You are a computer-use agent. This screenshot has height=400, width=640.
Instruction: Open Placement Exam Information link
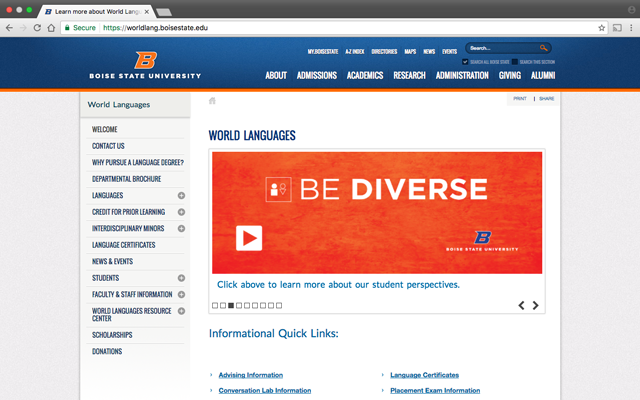[435, 391]
